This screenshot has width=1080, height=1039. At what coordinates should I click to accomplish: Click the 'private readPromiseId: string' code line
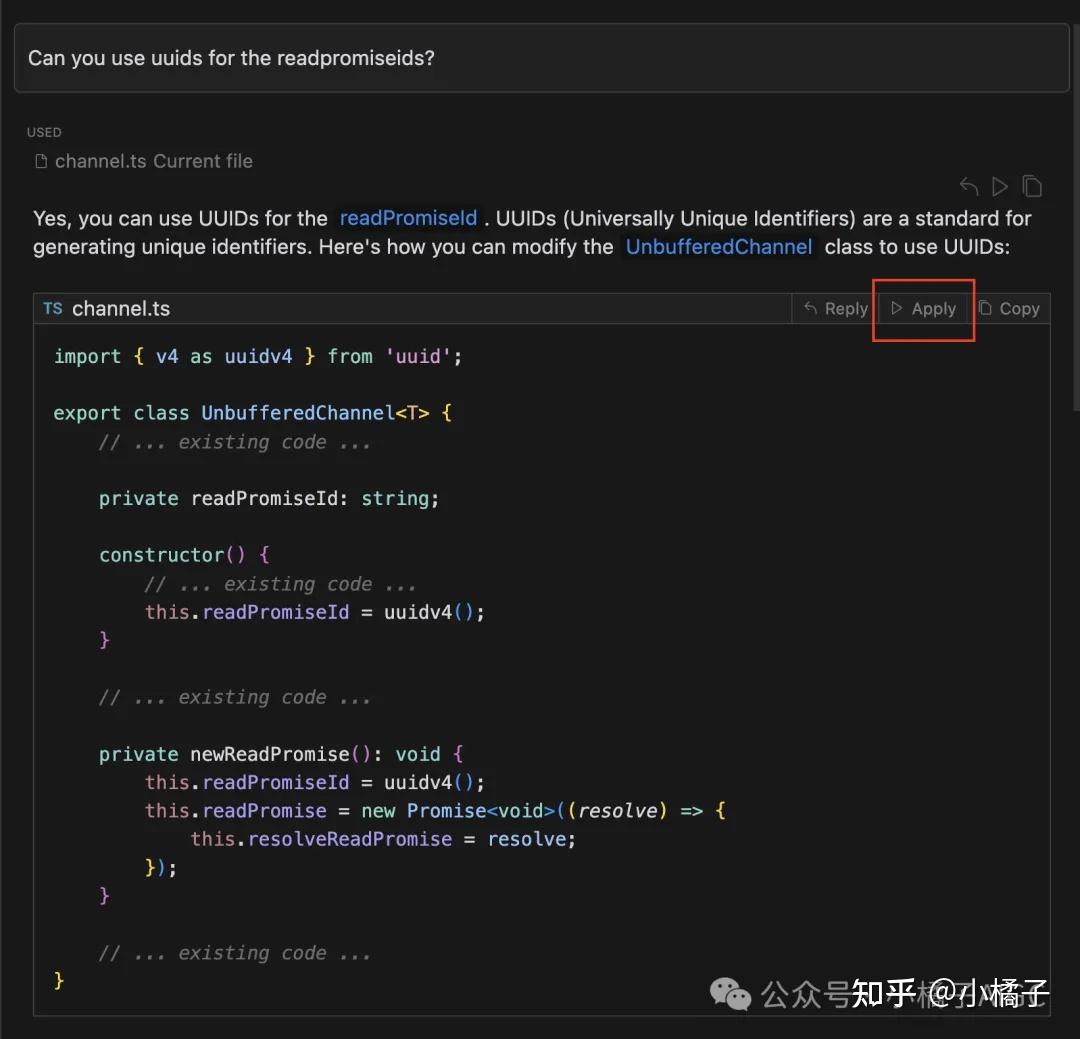click(x=268, y=498)
